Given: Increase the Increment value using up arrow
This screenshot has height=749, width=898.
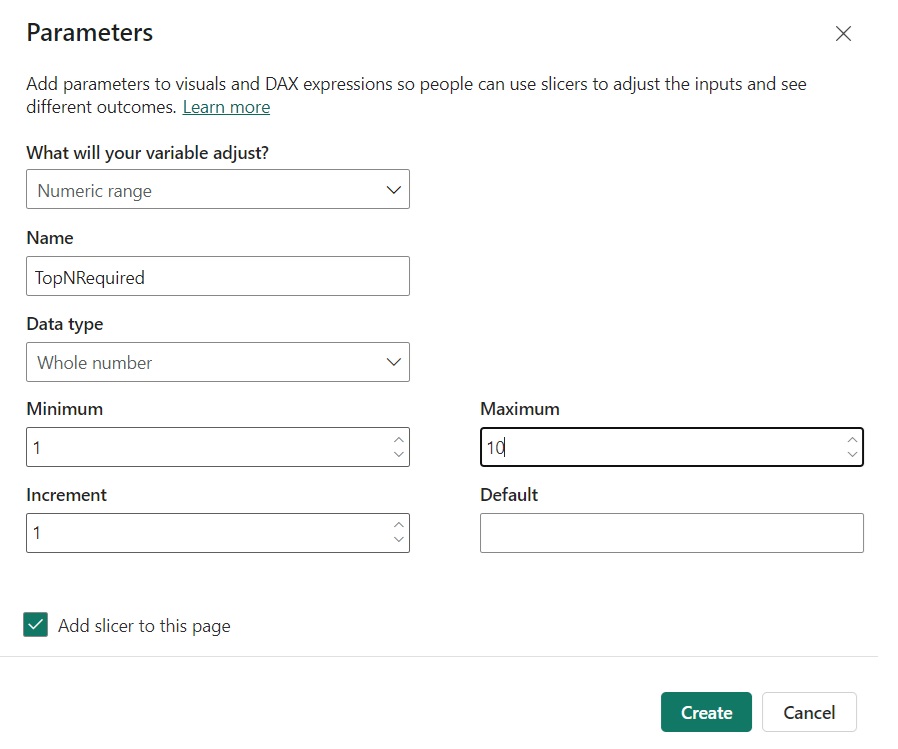Looking at the screenshot, I should [399, 525].
